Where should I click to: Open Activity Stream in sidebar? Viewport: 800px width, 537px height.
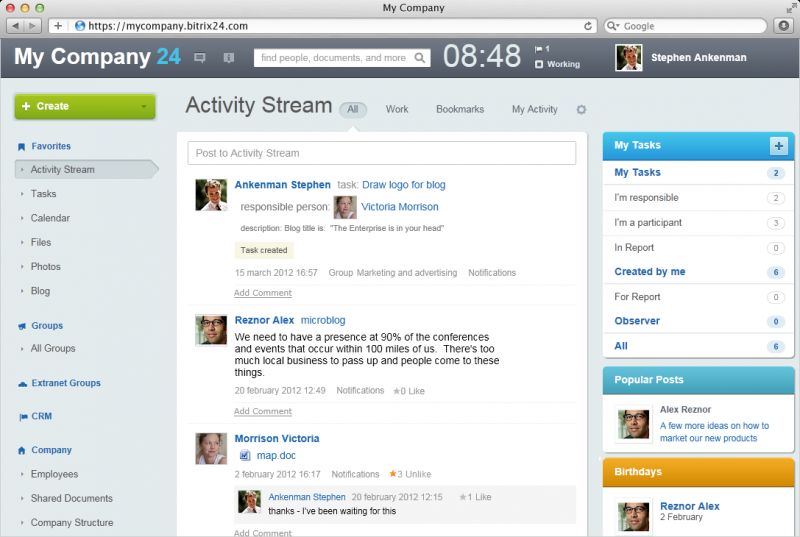(86, 170)
